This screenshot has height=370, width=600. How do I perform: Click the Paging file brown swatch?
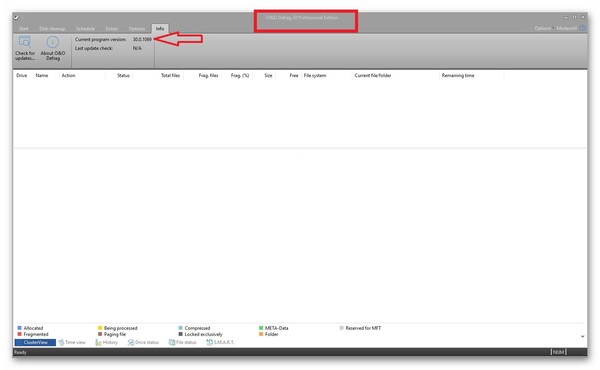pos(100,334)
